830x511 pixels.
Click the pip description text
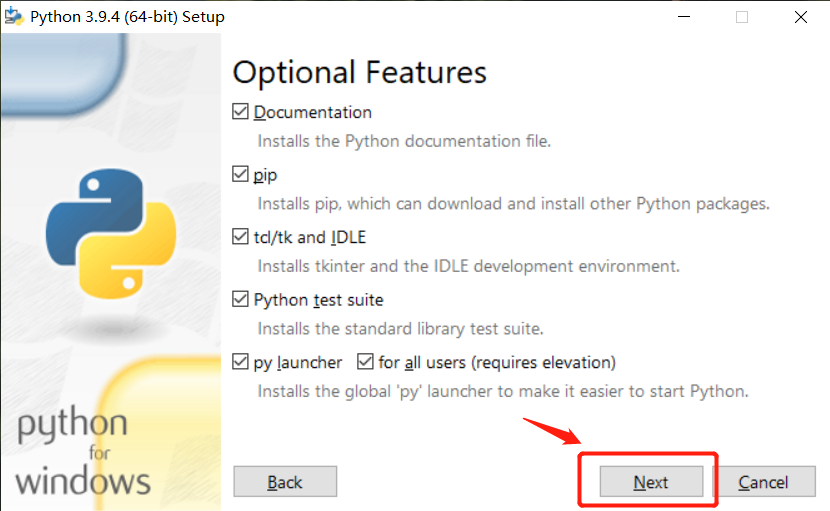(513, 204)
